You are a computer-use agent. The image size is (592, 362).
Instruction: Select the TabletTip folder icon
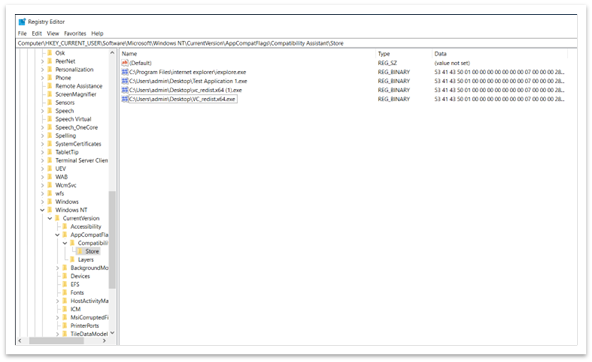pos(50,152)
